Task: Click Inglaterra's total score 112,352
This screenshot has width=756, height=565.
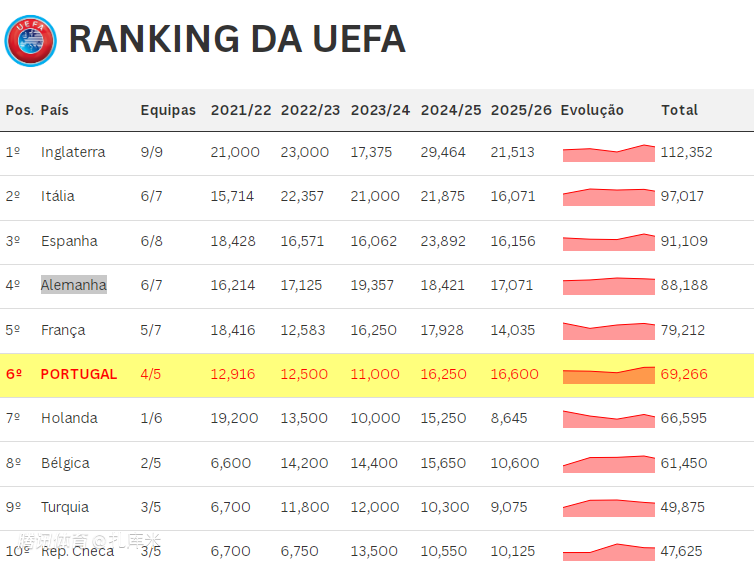Action: [686, 153]
